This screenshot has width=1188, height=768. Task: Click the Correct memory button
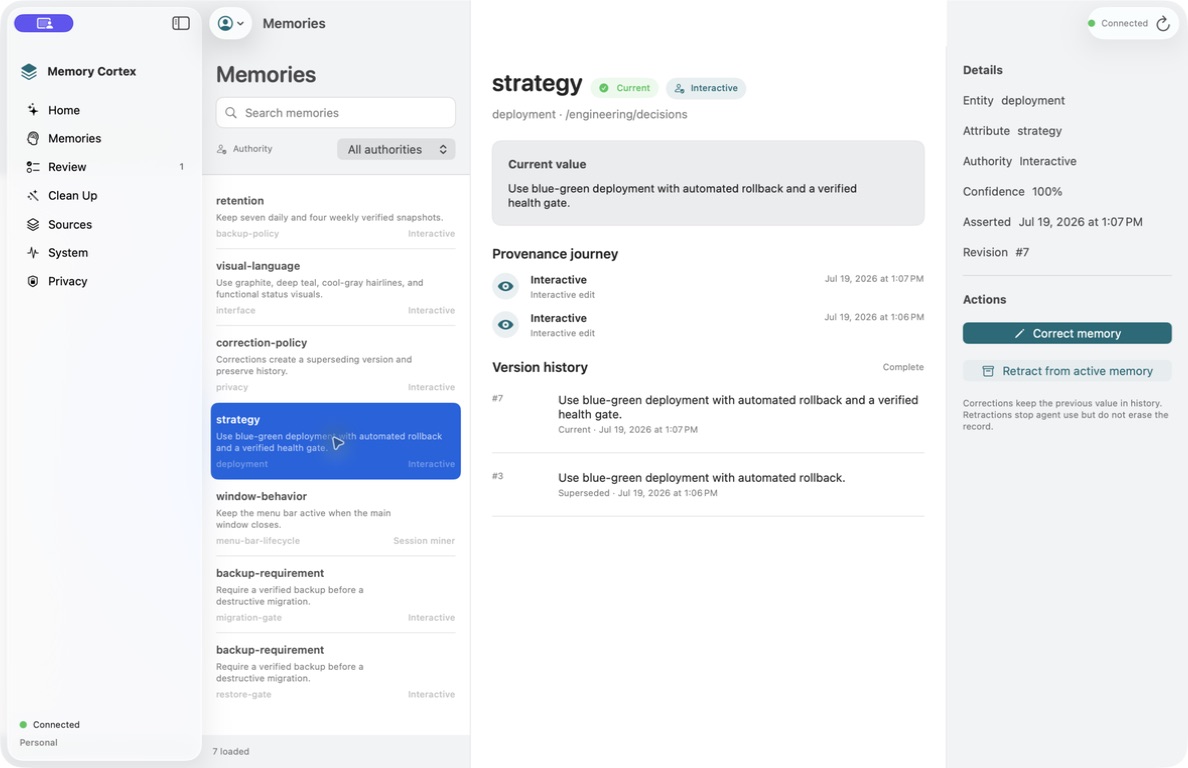(x=1067, y=333)
